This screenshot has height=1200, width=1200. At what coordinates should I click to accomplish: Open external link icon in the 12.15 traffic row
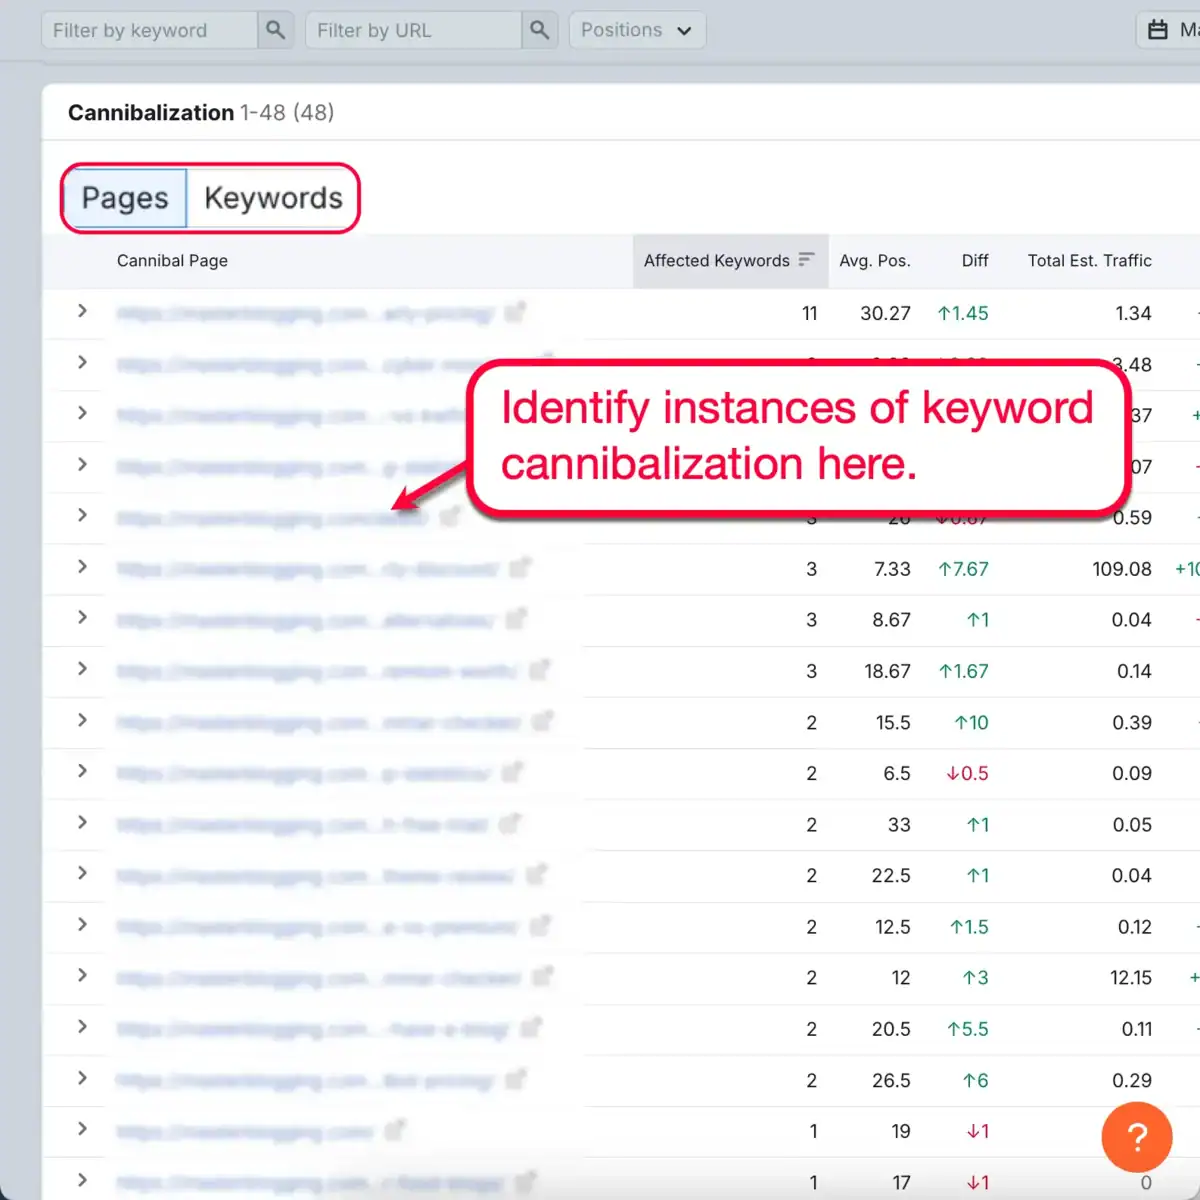coord(542,977)
